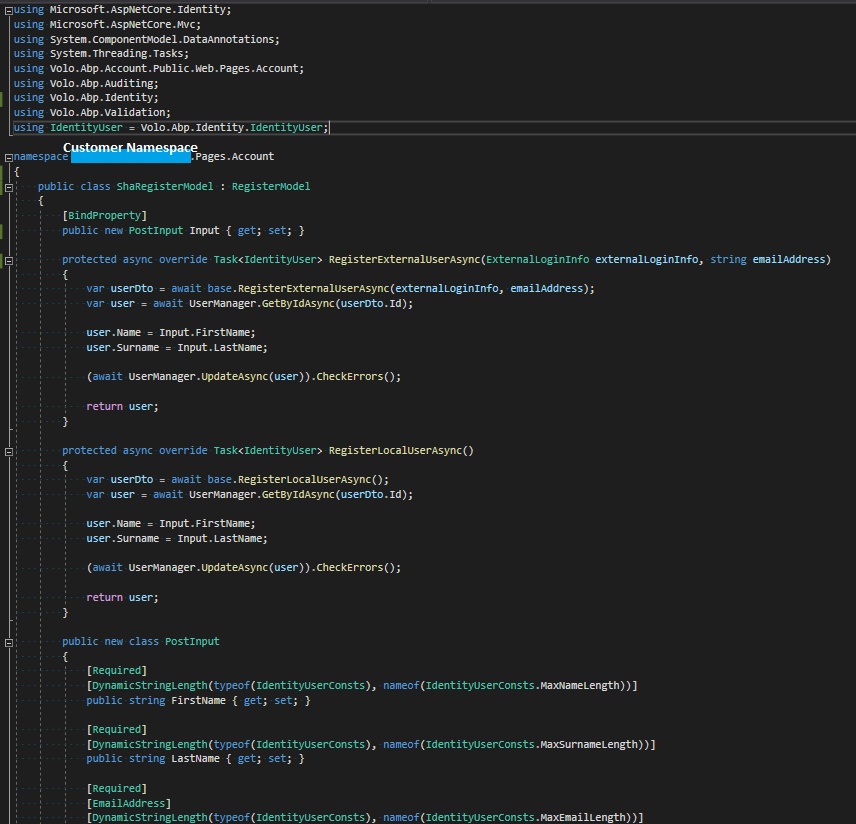
Task: Click the EmailAddress attribute
Action: pos(128,804)
